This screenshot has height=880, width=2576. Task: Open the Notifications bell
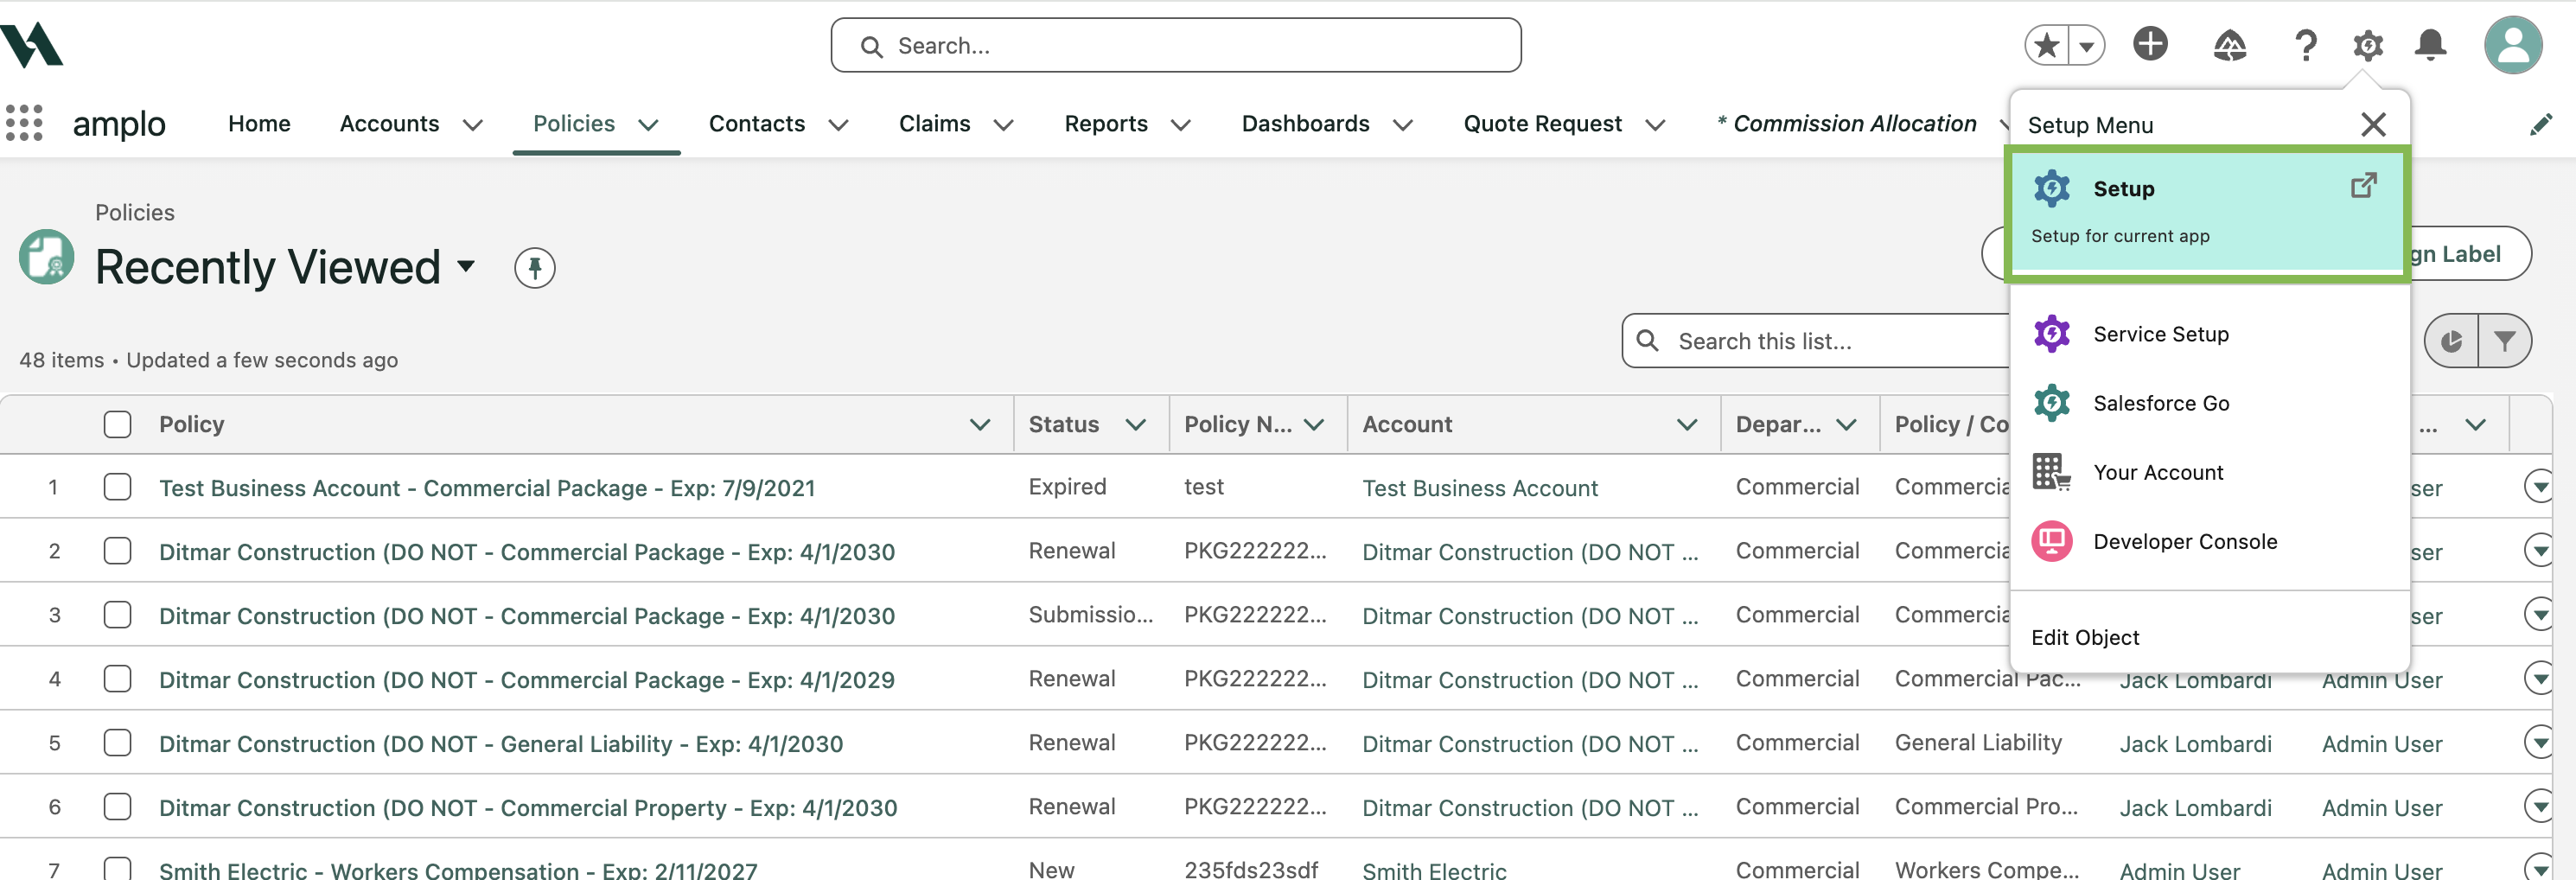tap(2430, 45)
